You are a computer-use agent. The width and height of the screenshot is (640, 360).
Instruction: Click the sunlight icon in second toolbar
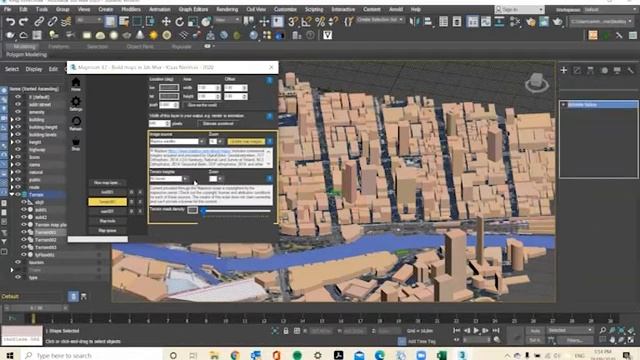coord(153,36)
